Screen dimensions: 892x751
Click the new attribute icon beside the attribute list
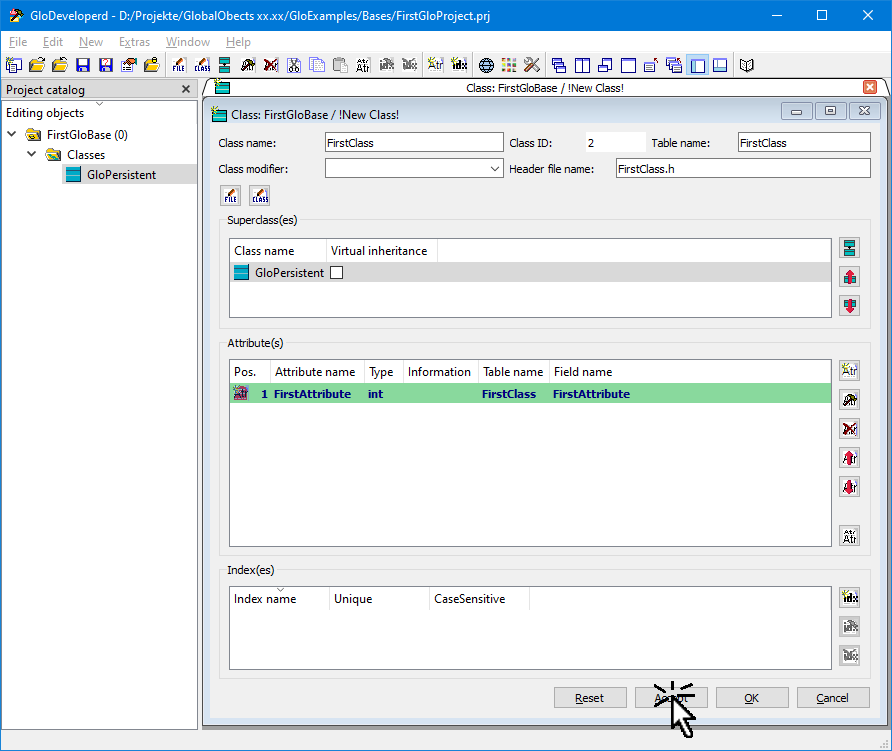click(x=850, y=371)
